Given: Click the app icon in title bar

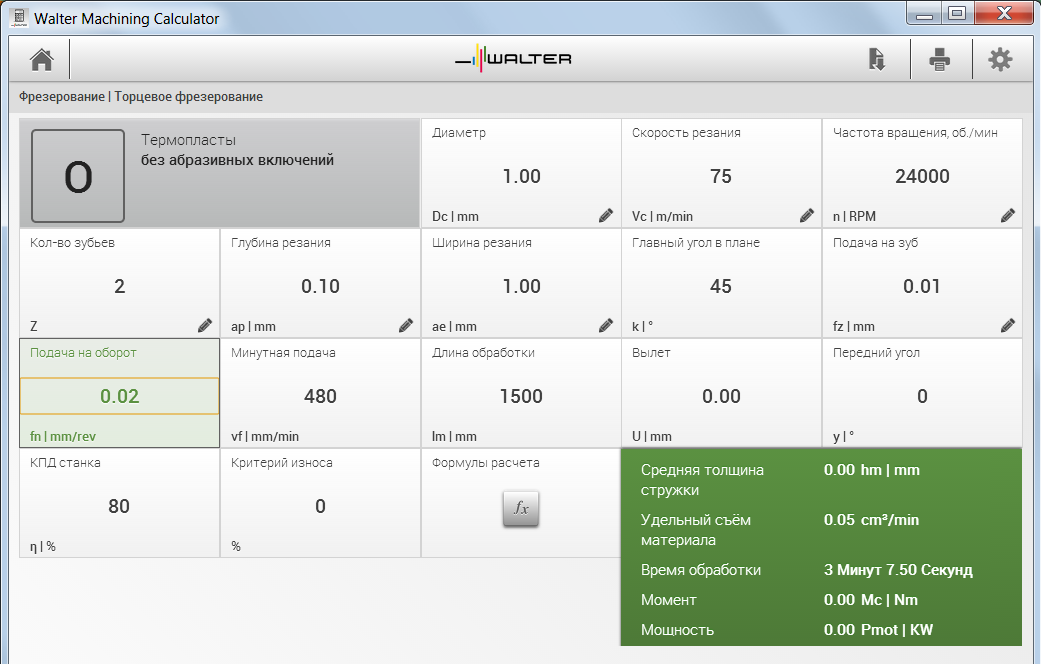Looking at the screenshot, I should [19, 18].
